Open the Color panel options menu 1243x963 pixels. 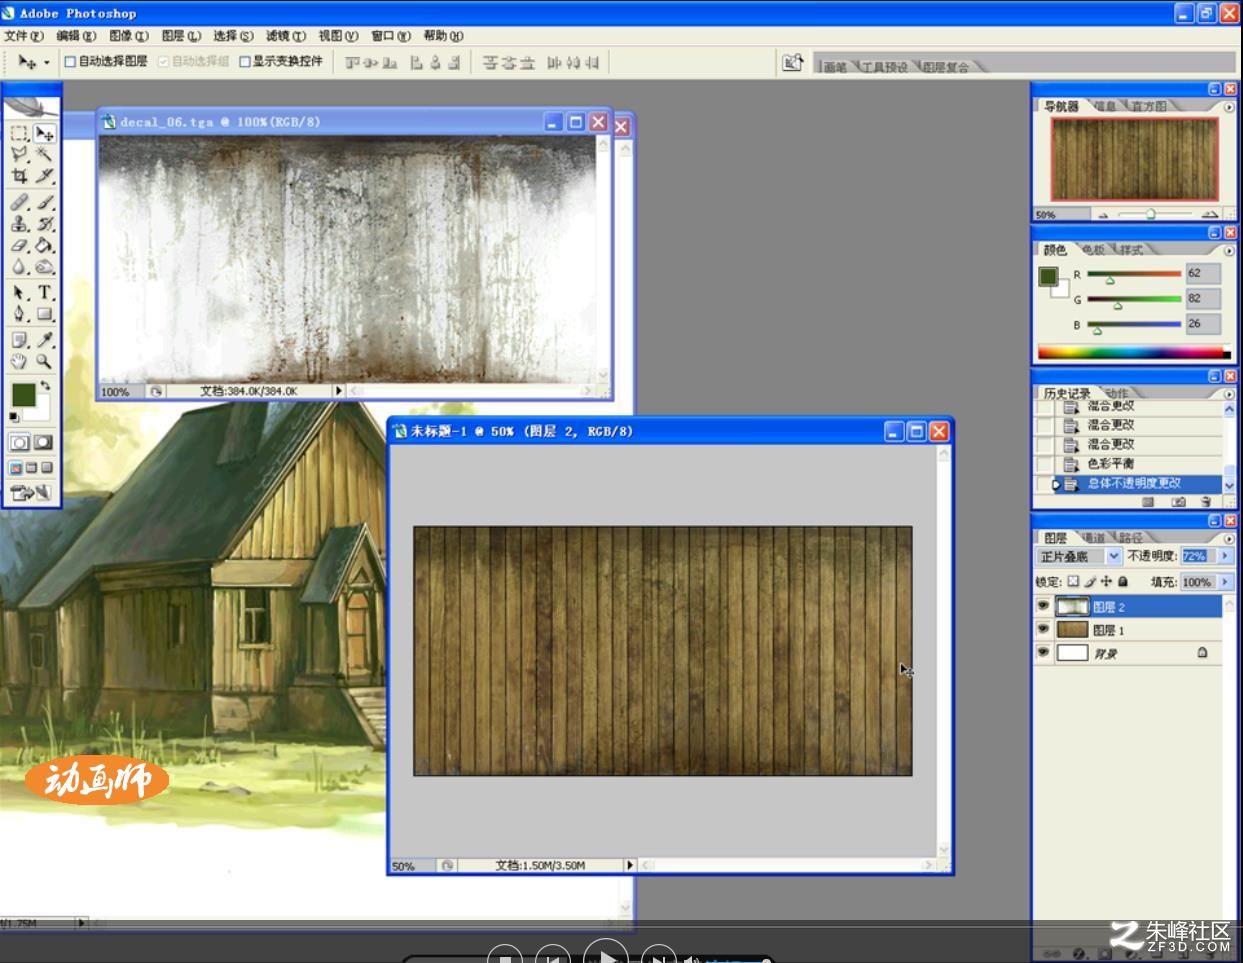click(1229, 250)
